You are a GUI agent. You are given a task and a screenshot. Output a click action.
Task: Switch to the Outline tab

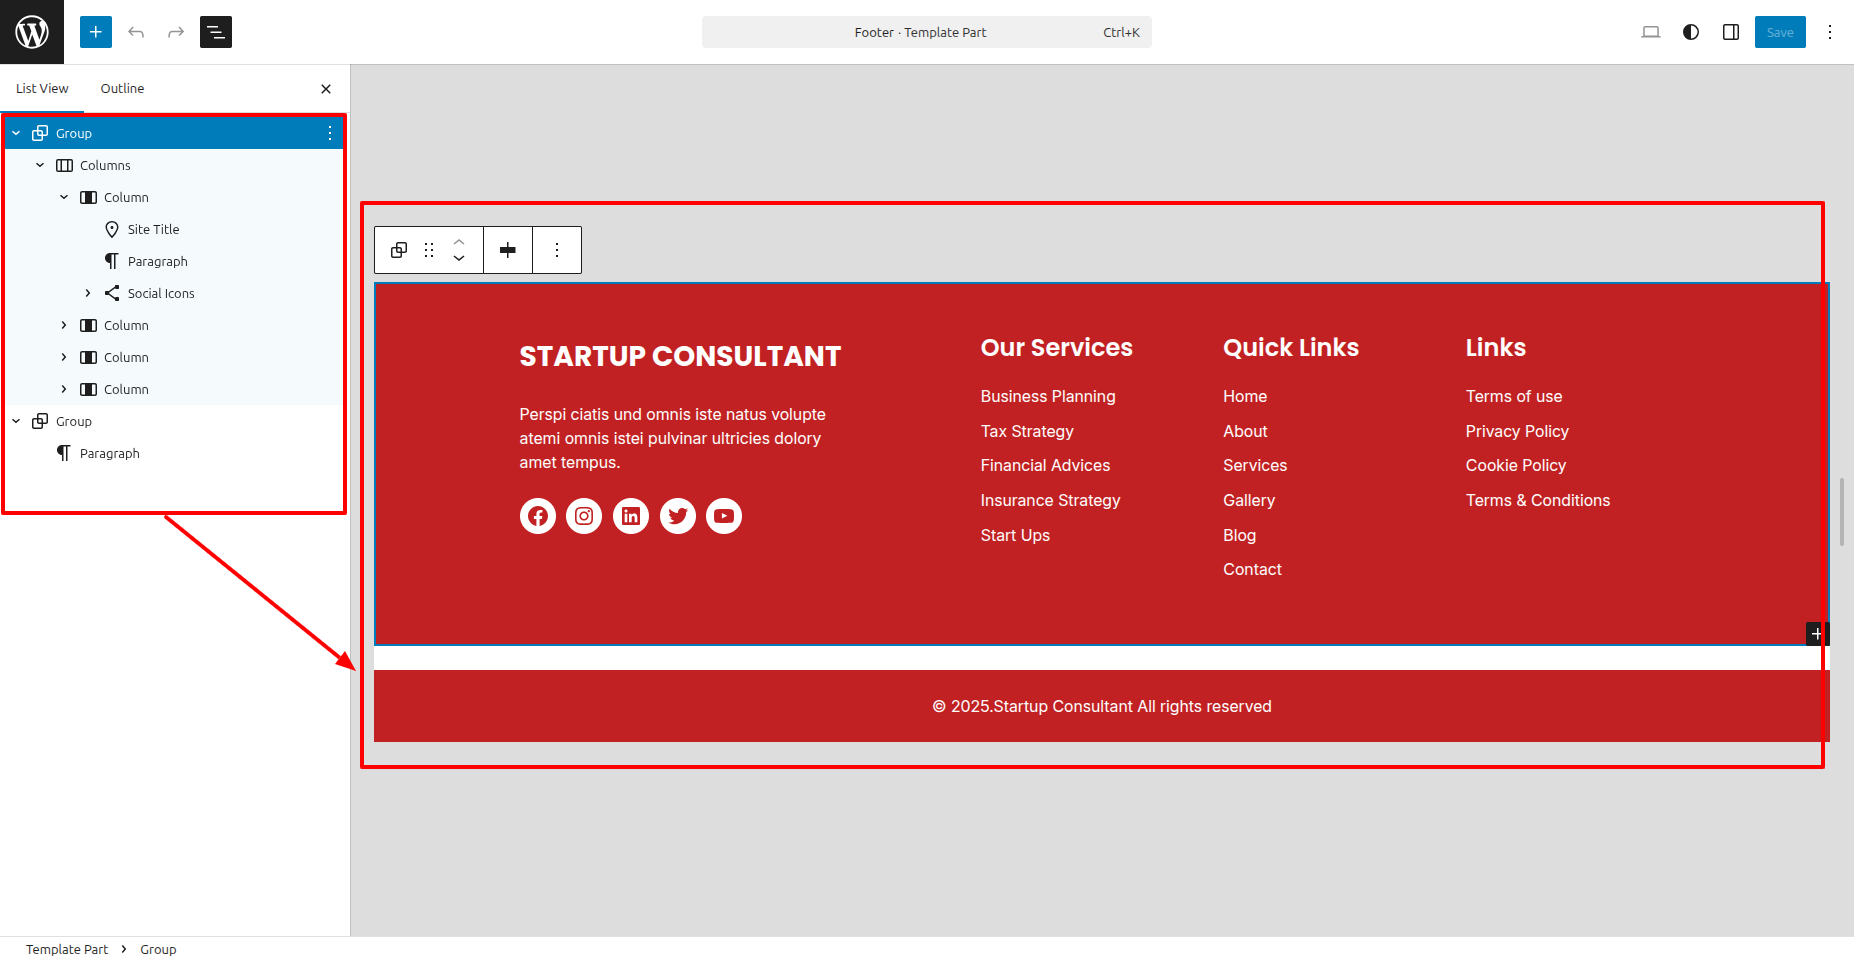tap(122, 88)
